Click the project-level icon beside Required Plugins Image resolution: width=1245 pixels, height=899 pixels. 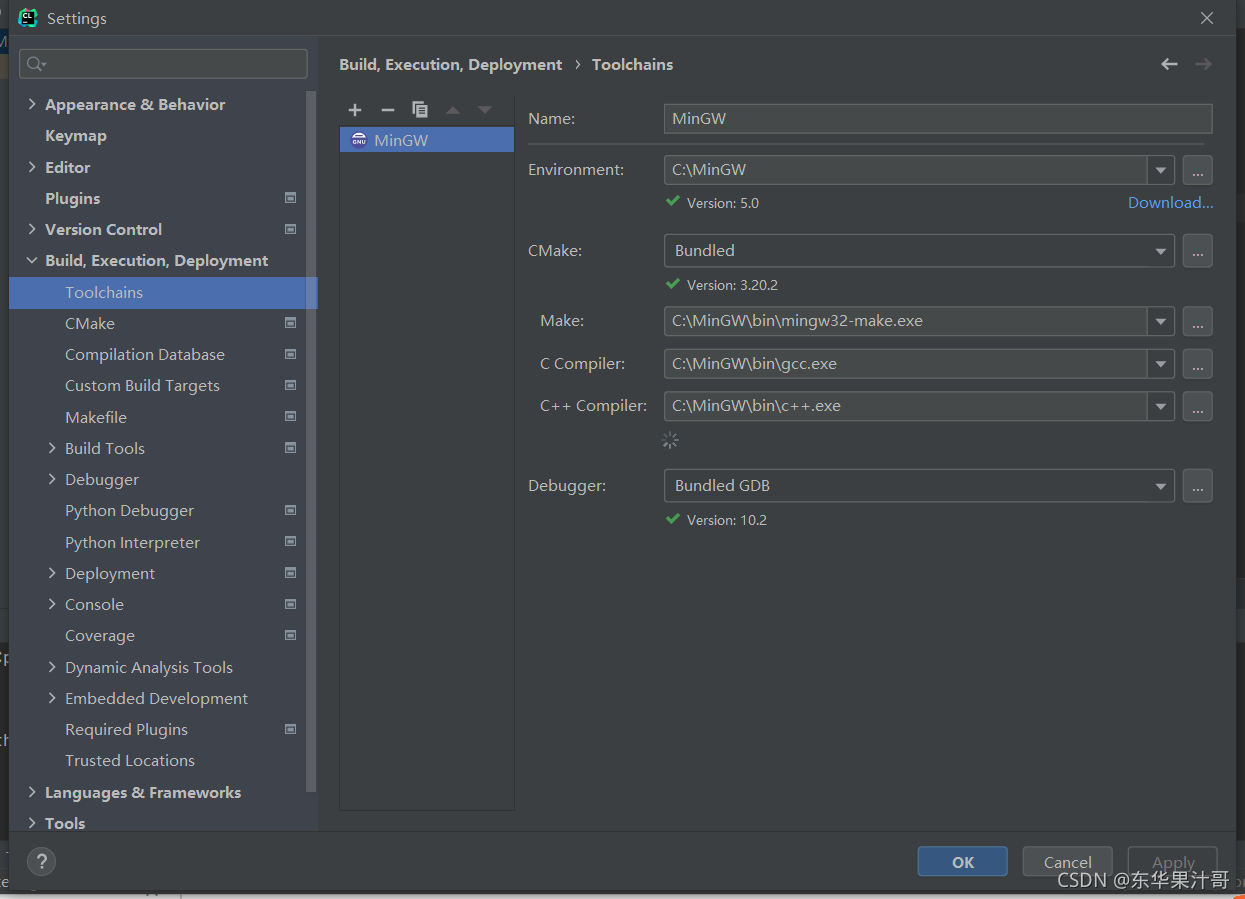point(290,729)
